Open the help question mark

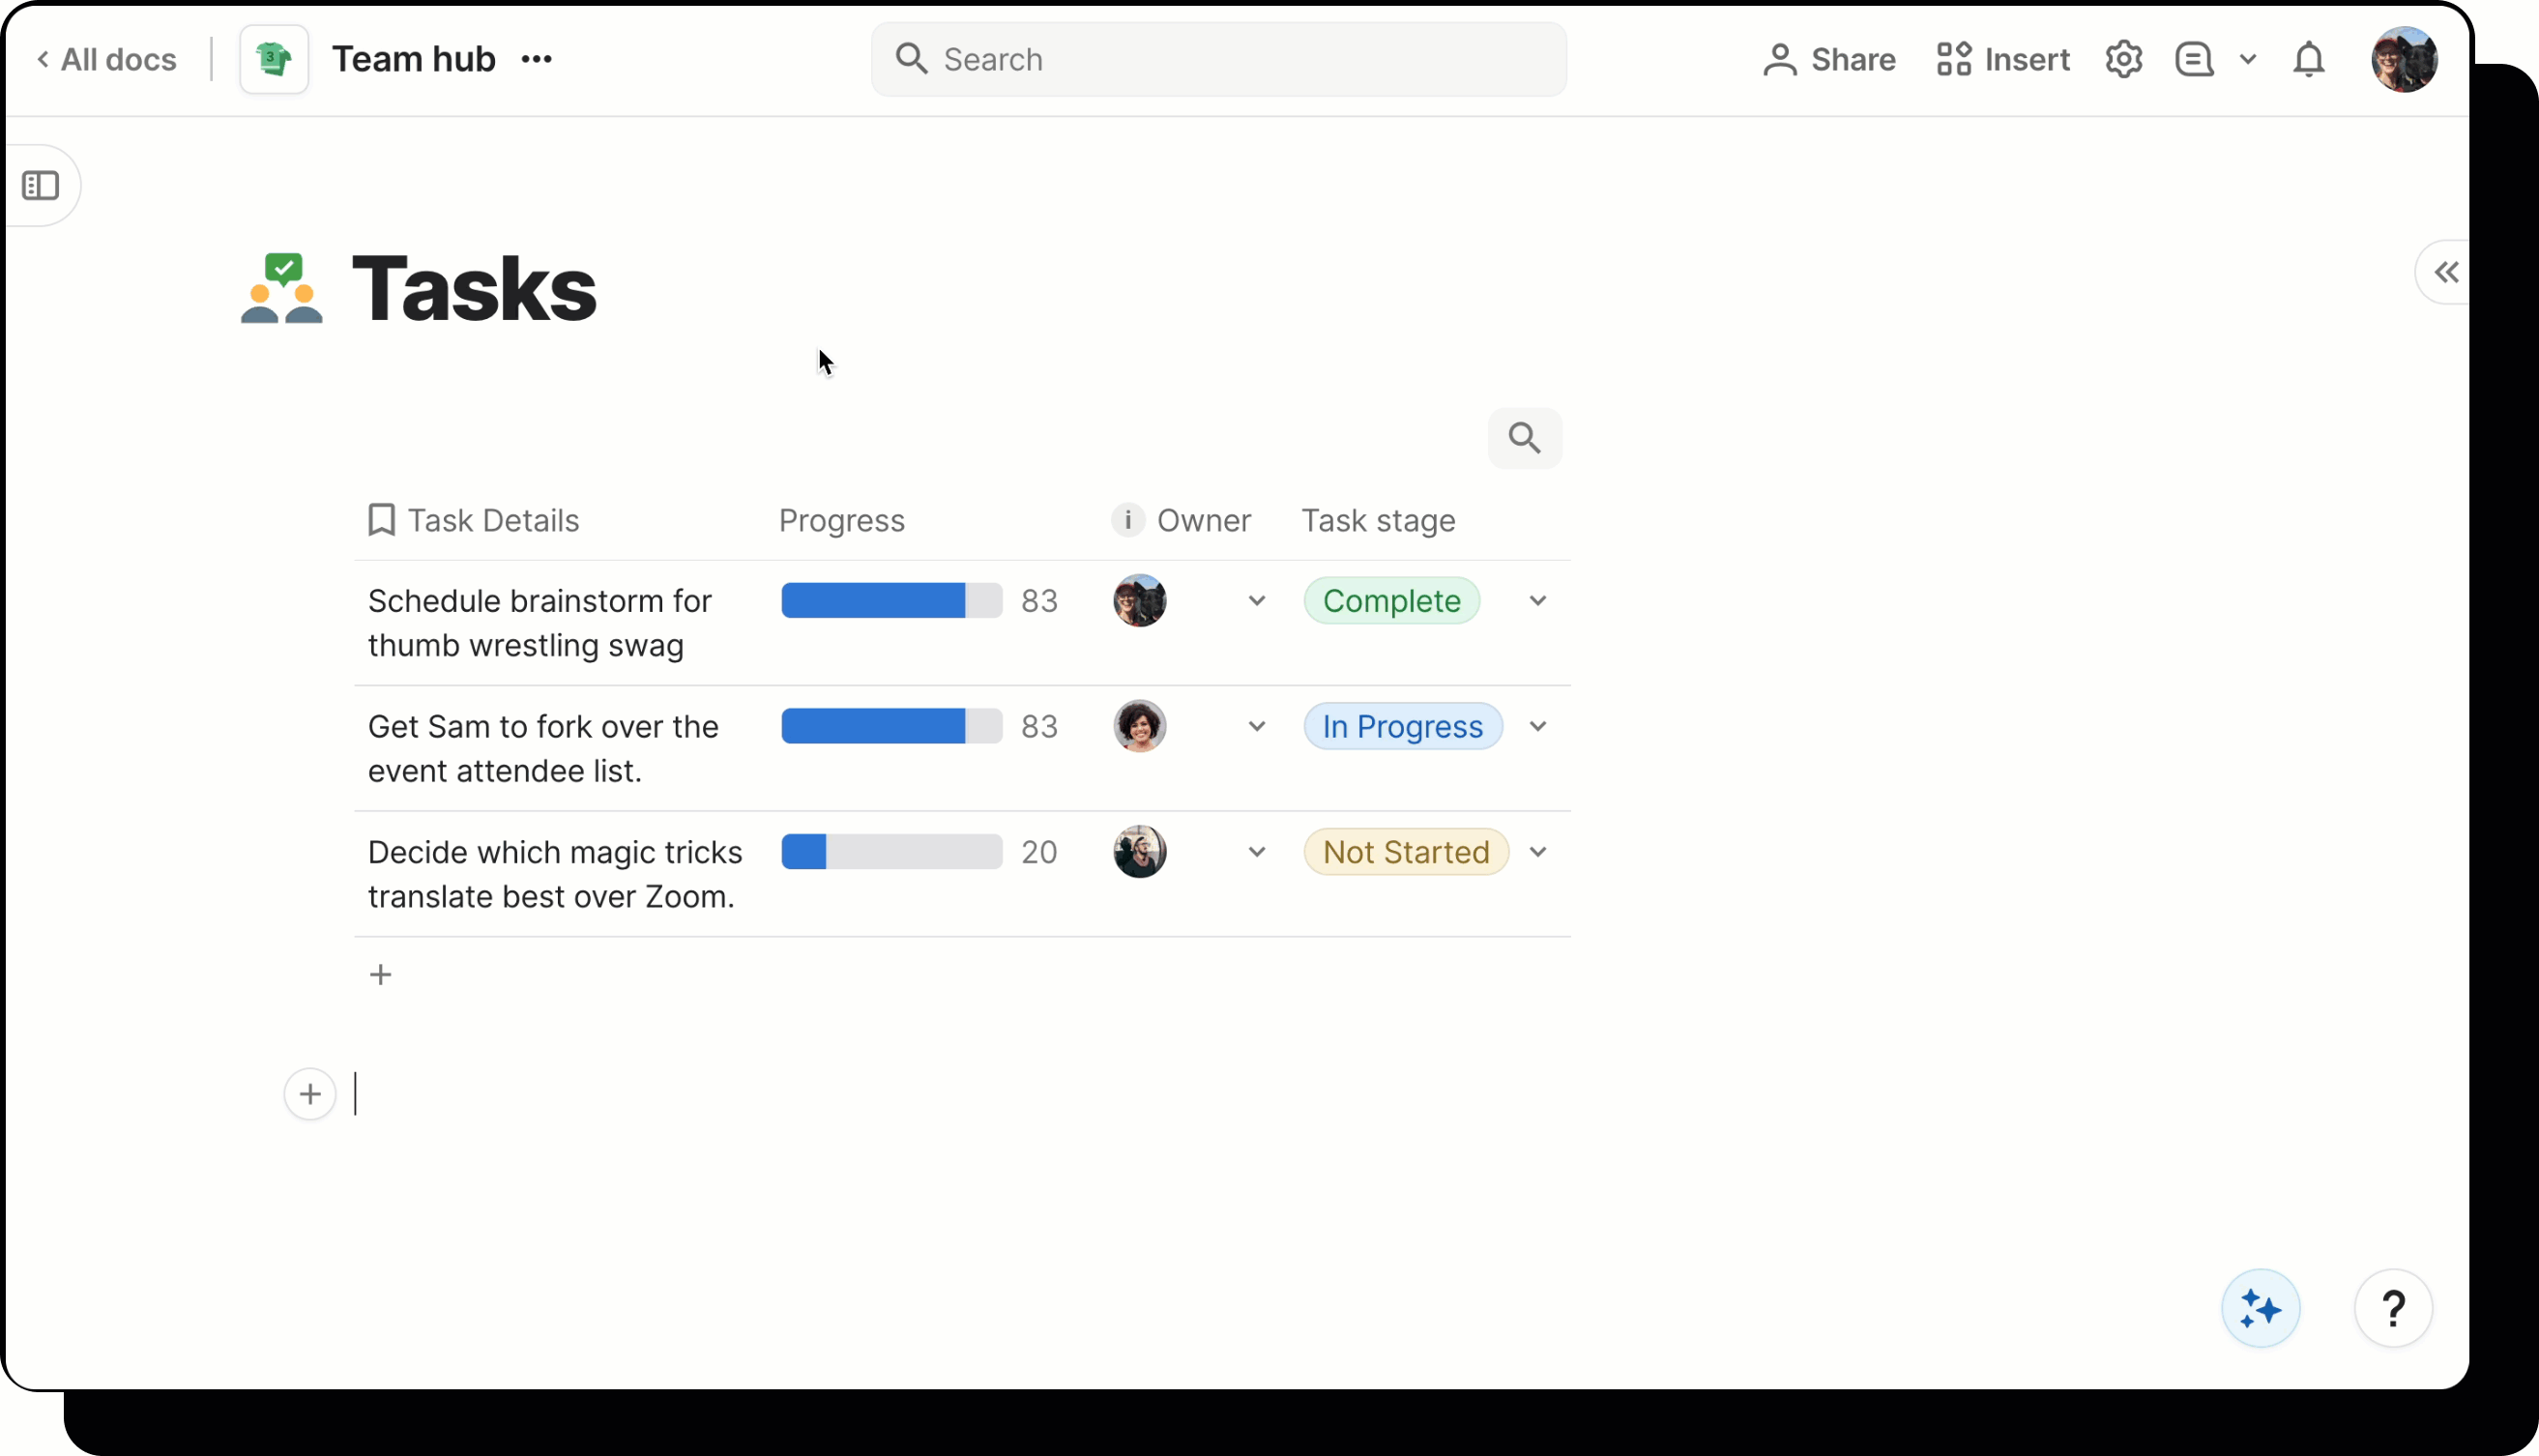pyautogui.click(x=2394, y=1308)
